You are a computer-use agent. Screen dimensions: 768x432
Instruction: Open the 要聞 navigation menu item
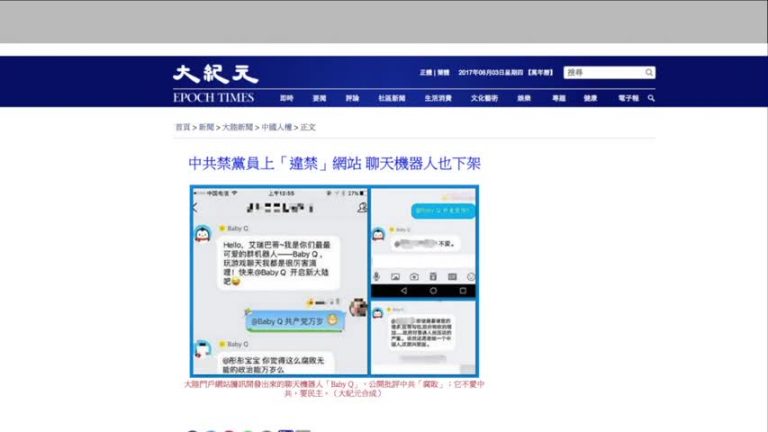click(319, 98)
